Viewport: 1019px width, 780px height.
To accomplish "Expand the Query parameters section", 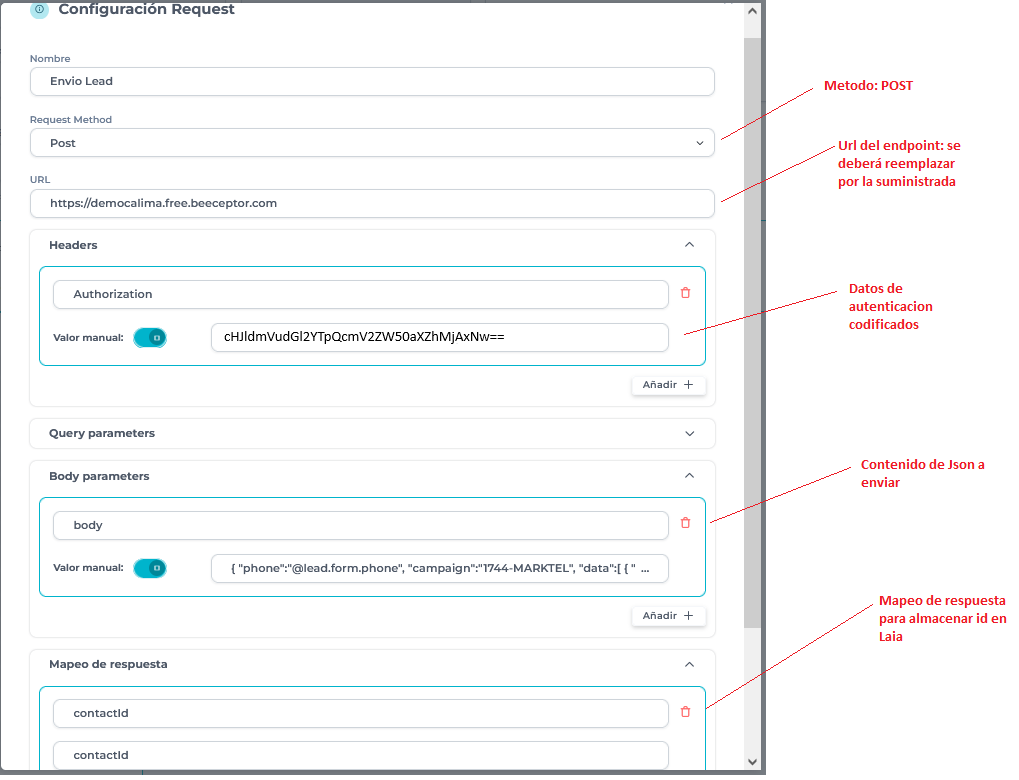I will click(689, 434).
